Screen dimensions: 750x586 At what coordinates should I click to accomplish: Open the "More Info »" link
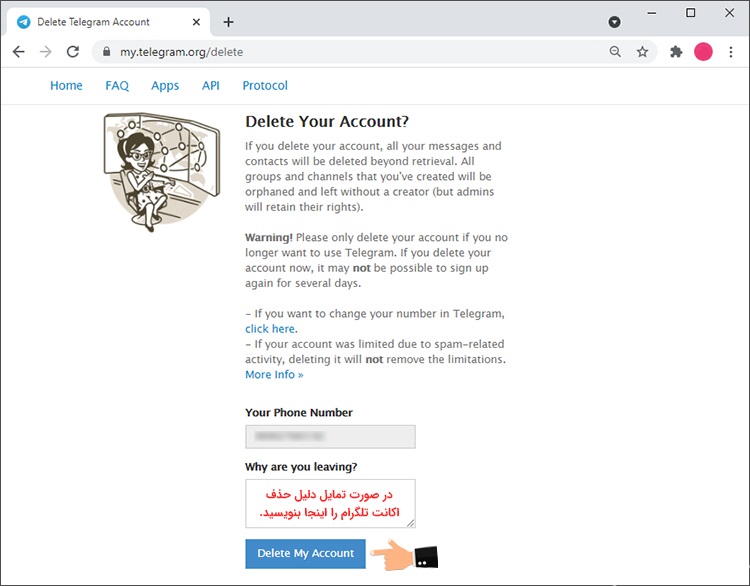click(274, 375)
